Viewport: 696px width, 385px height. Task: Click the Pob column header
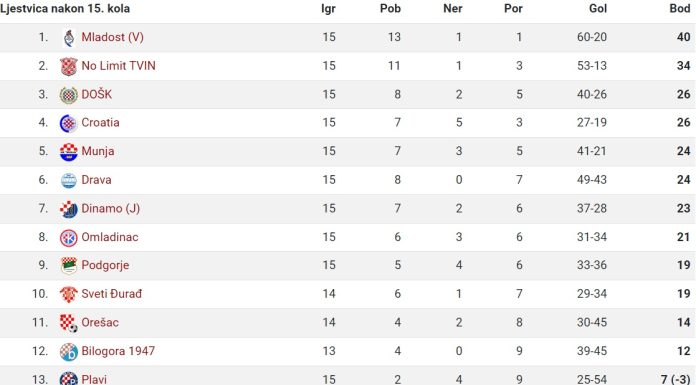390,8
